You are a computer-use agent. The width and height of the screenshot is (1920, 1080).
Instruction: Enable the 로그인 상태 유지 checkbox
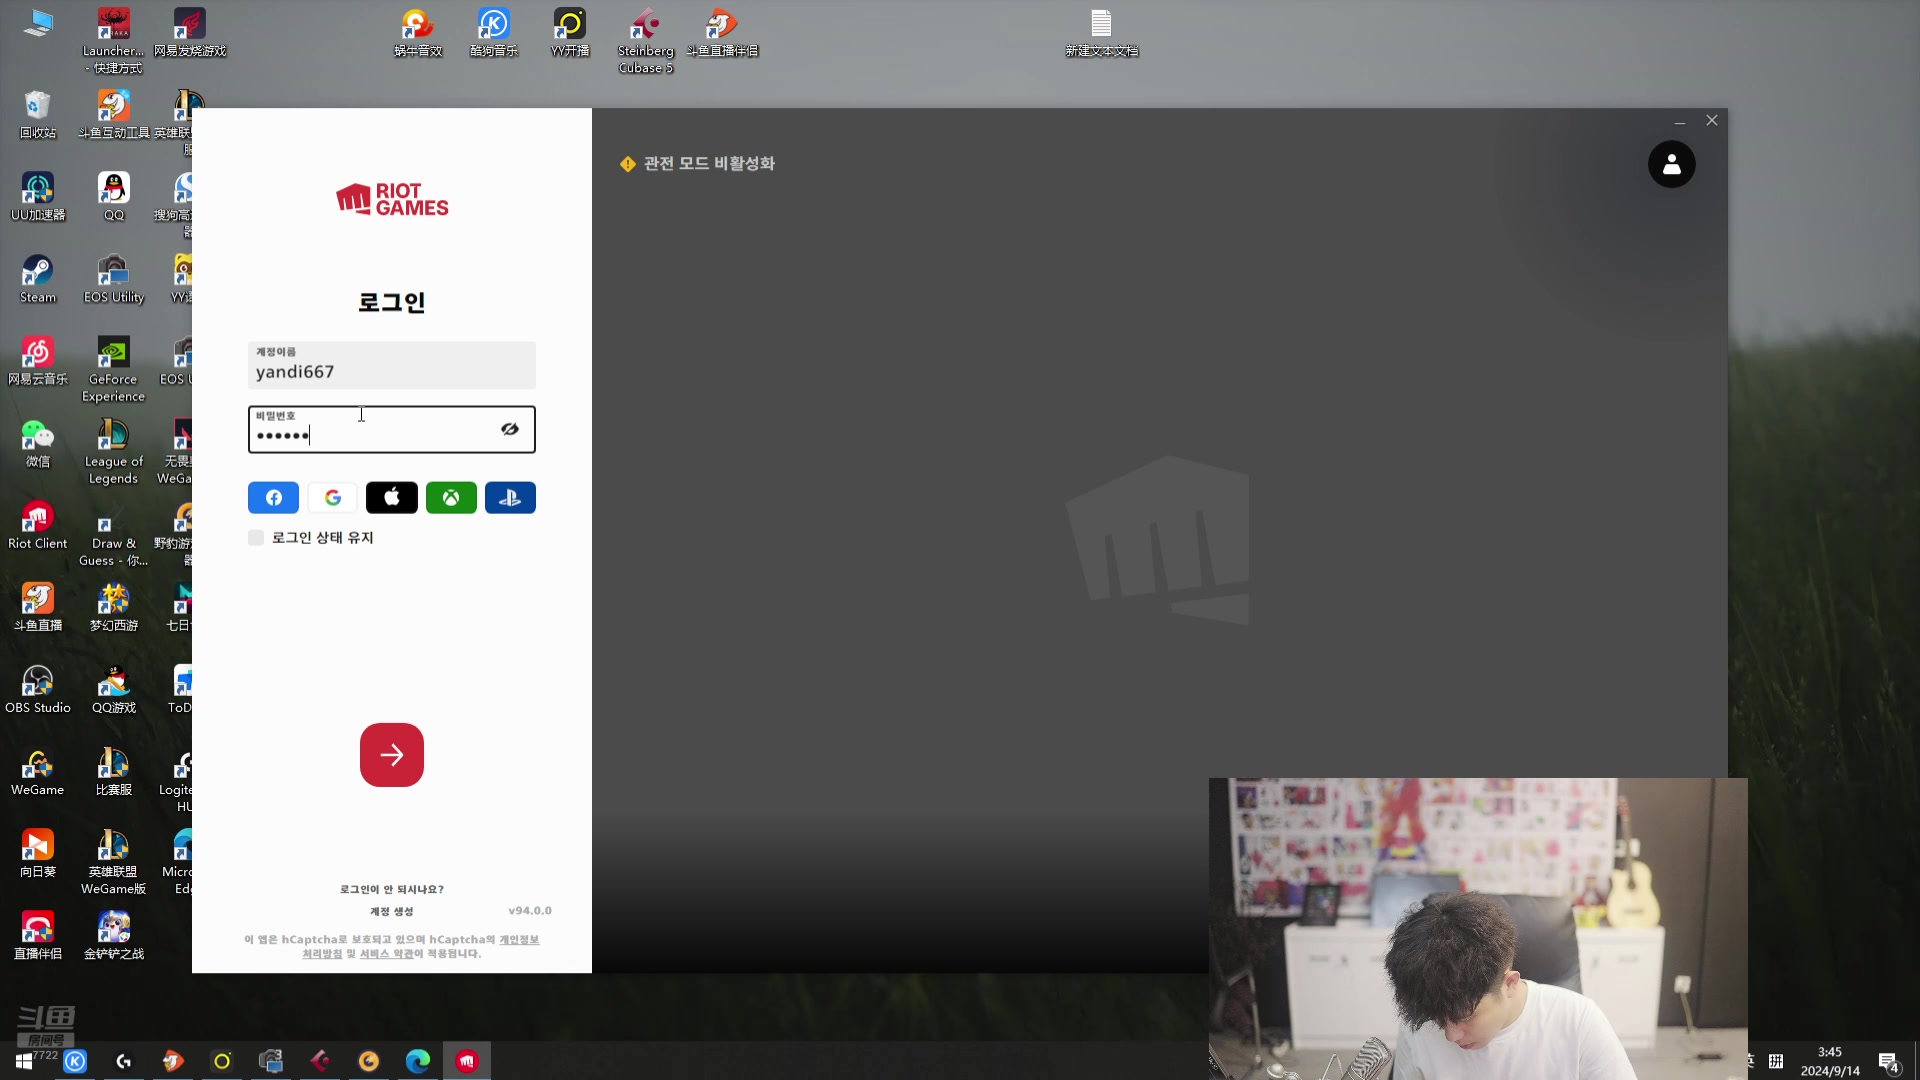tap(256, 538)
